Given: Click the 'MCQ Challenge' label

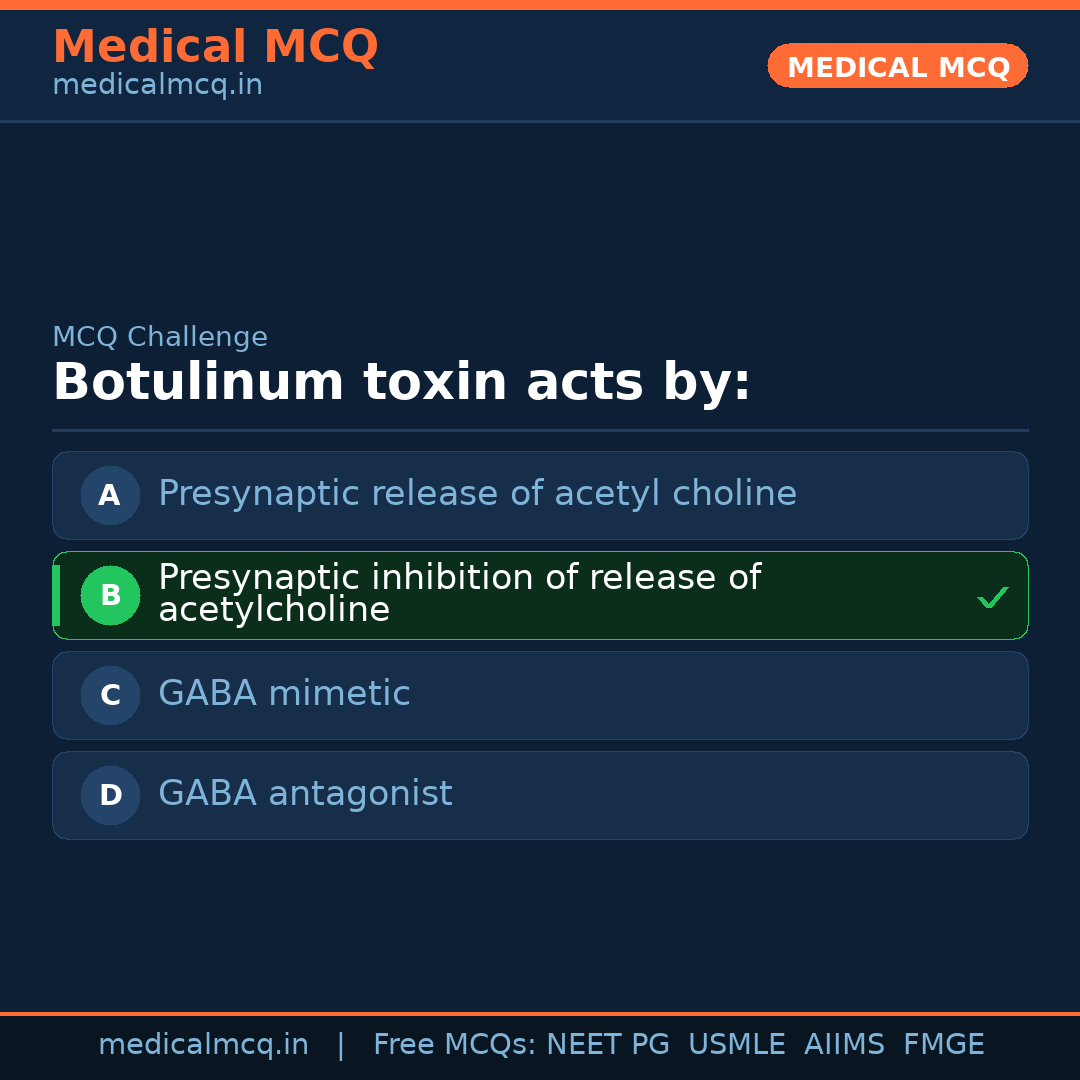Looking at the screenshot, I should [160, 338].
